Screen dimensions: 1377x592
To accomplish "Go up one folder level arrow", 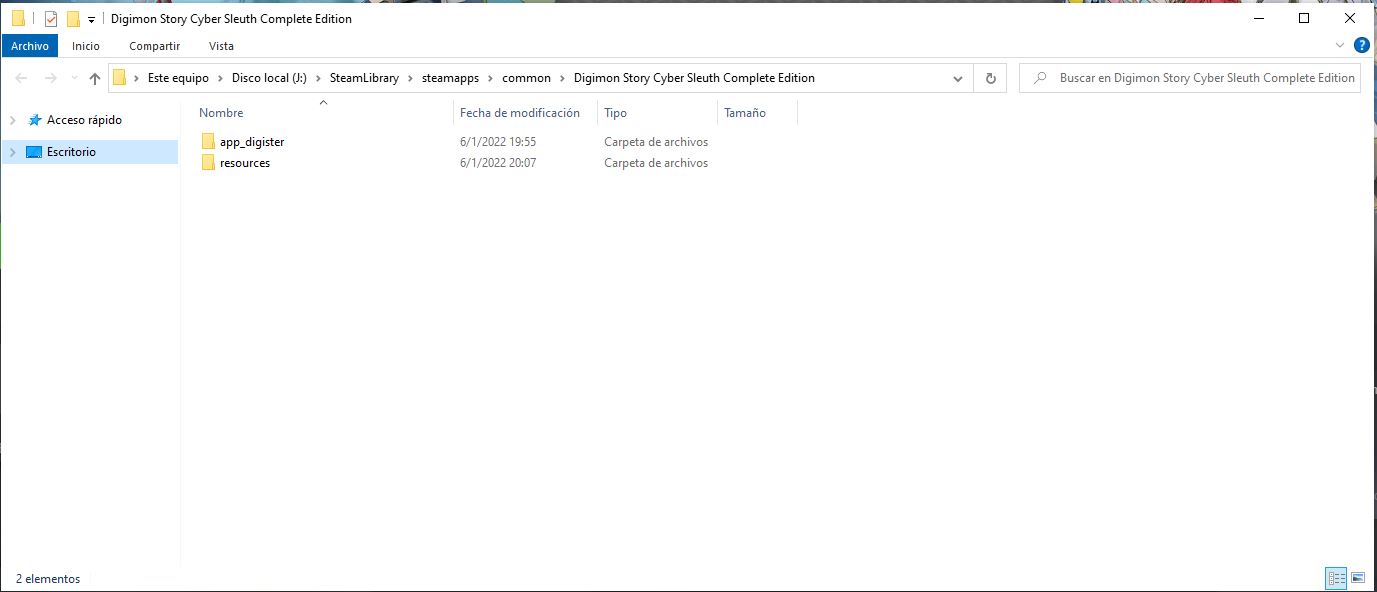I will [95, 78].
